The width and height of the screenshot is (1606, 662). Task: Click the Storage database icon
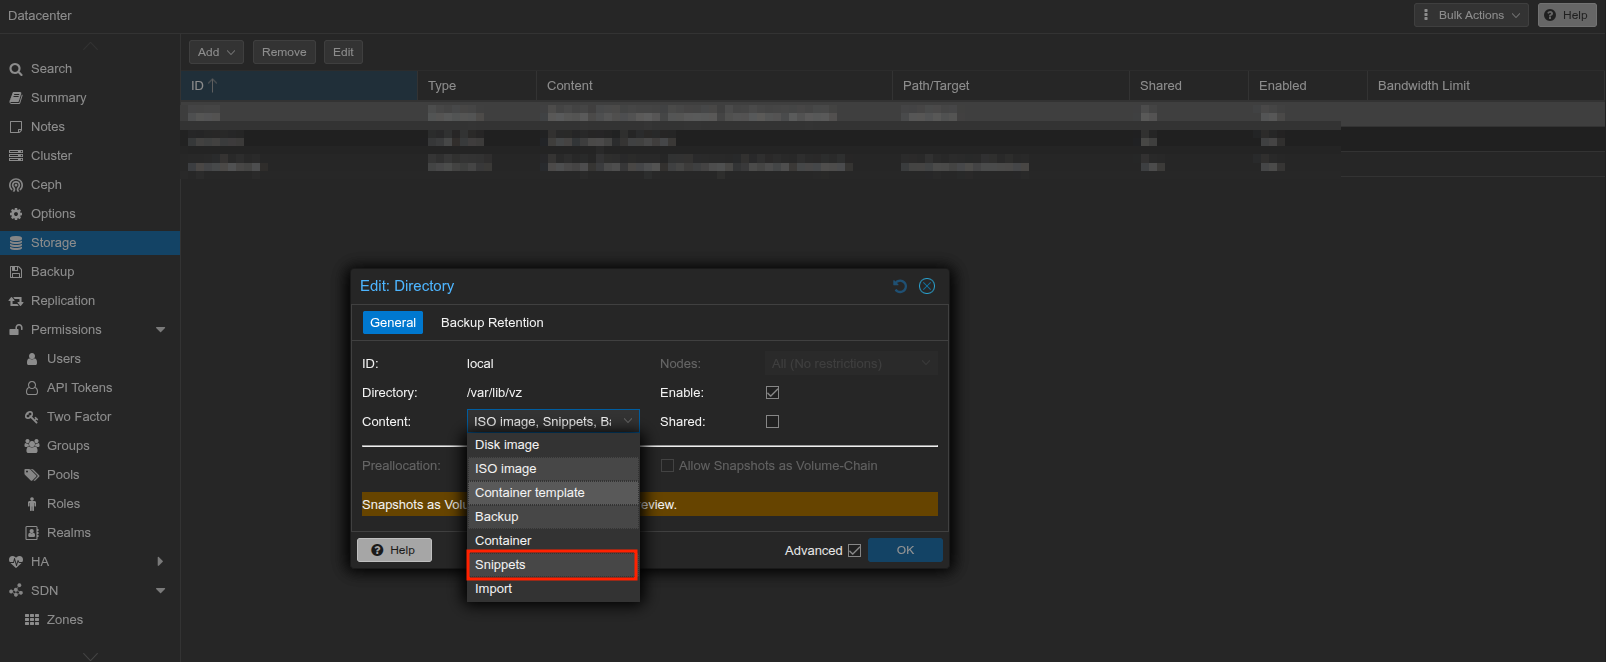pos(16,243)
